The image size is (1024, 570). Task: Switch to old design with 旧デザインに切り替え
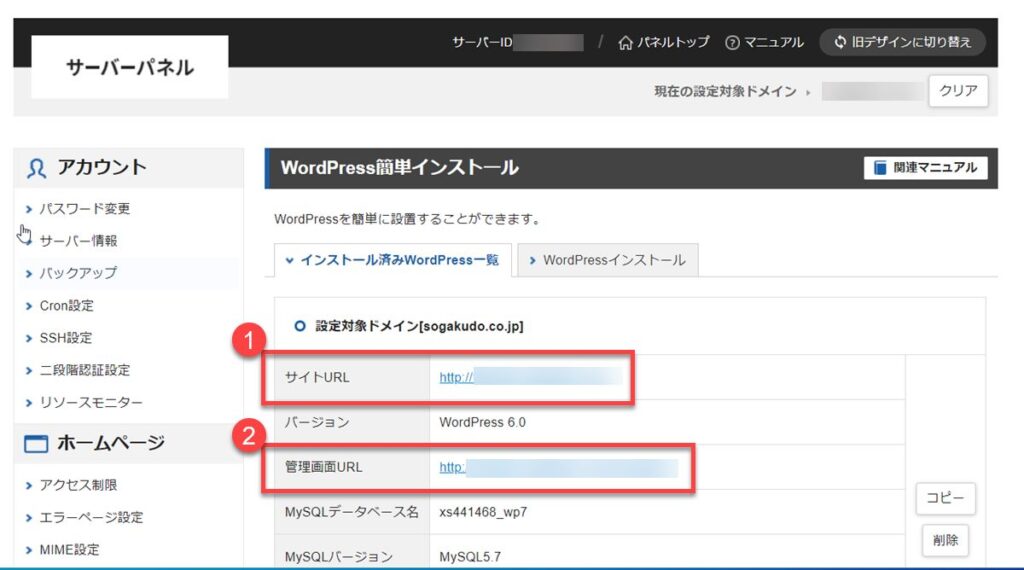903,42
